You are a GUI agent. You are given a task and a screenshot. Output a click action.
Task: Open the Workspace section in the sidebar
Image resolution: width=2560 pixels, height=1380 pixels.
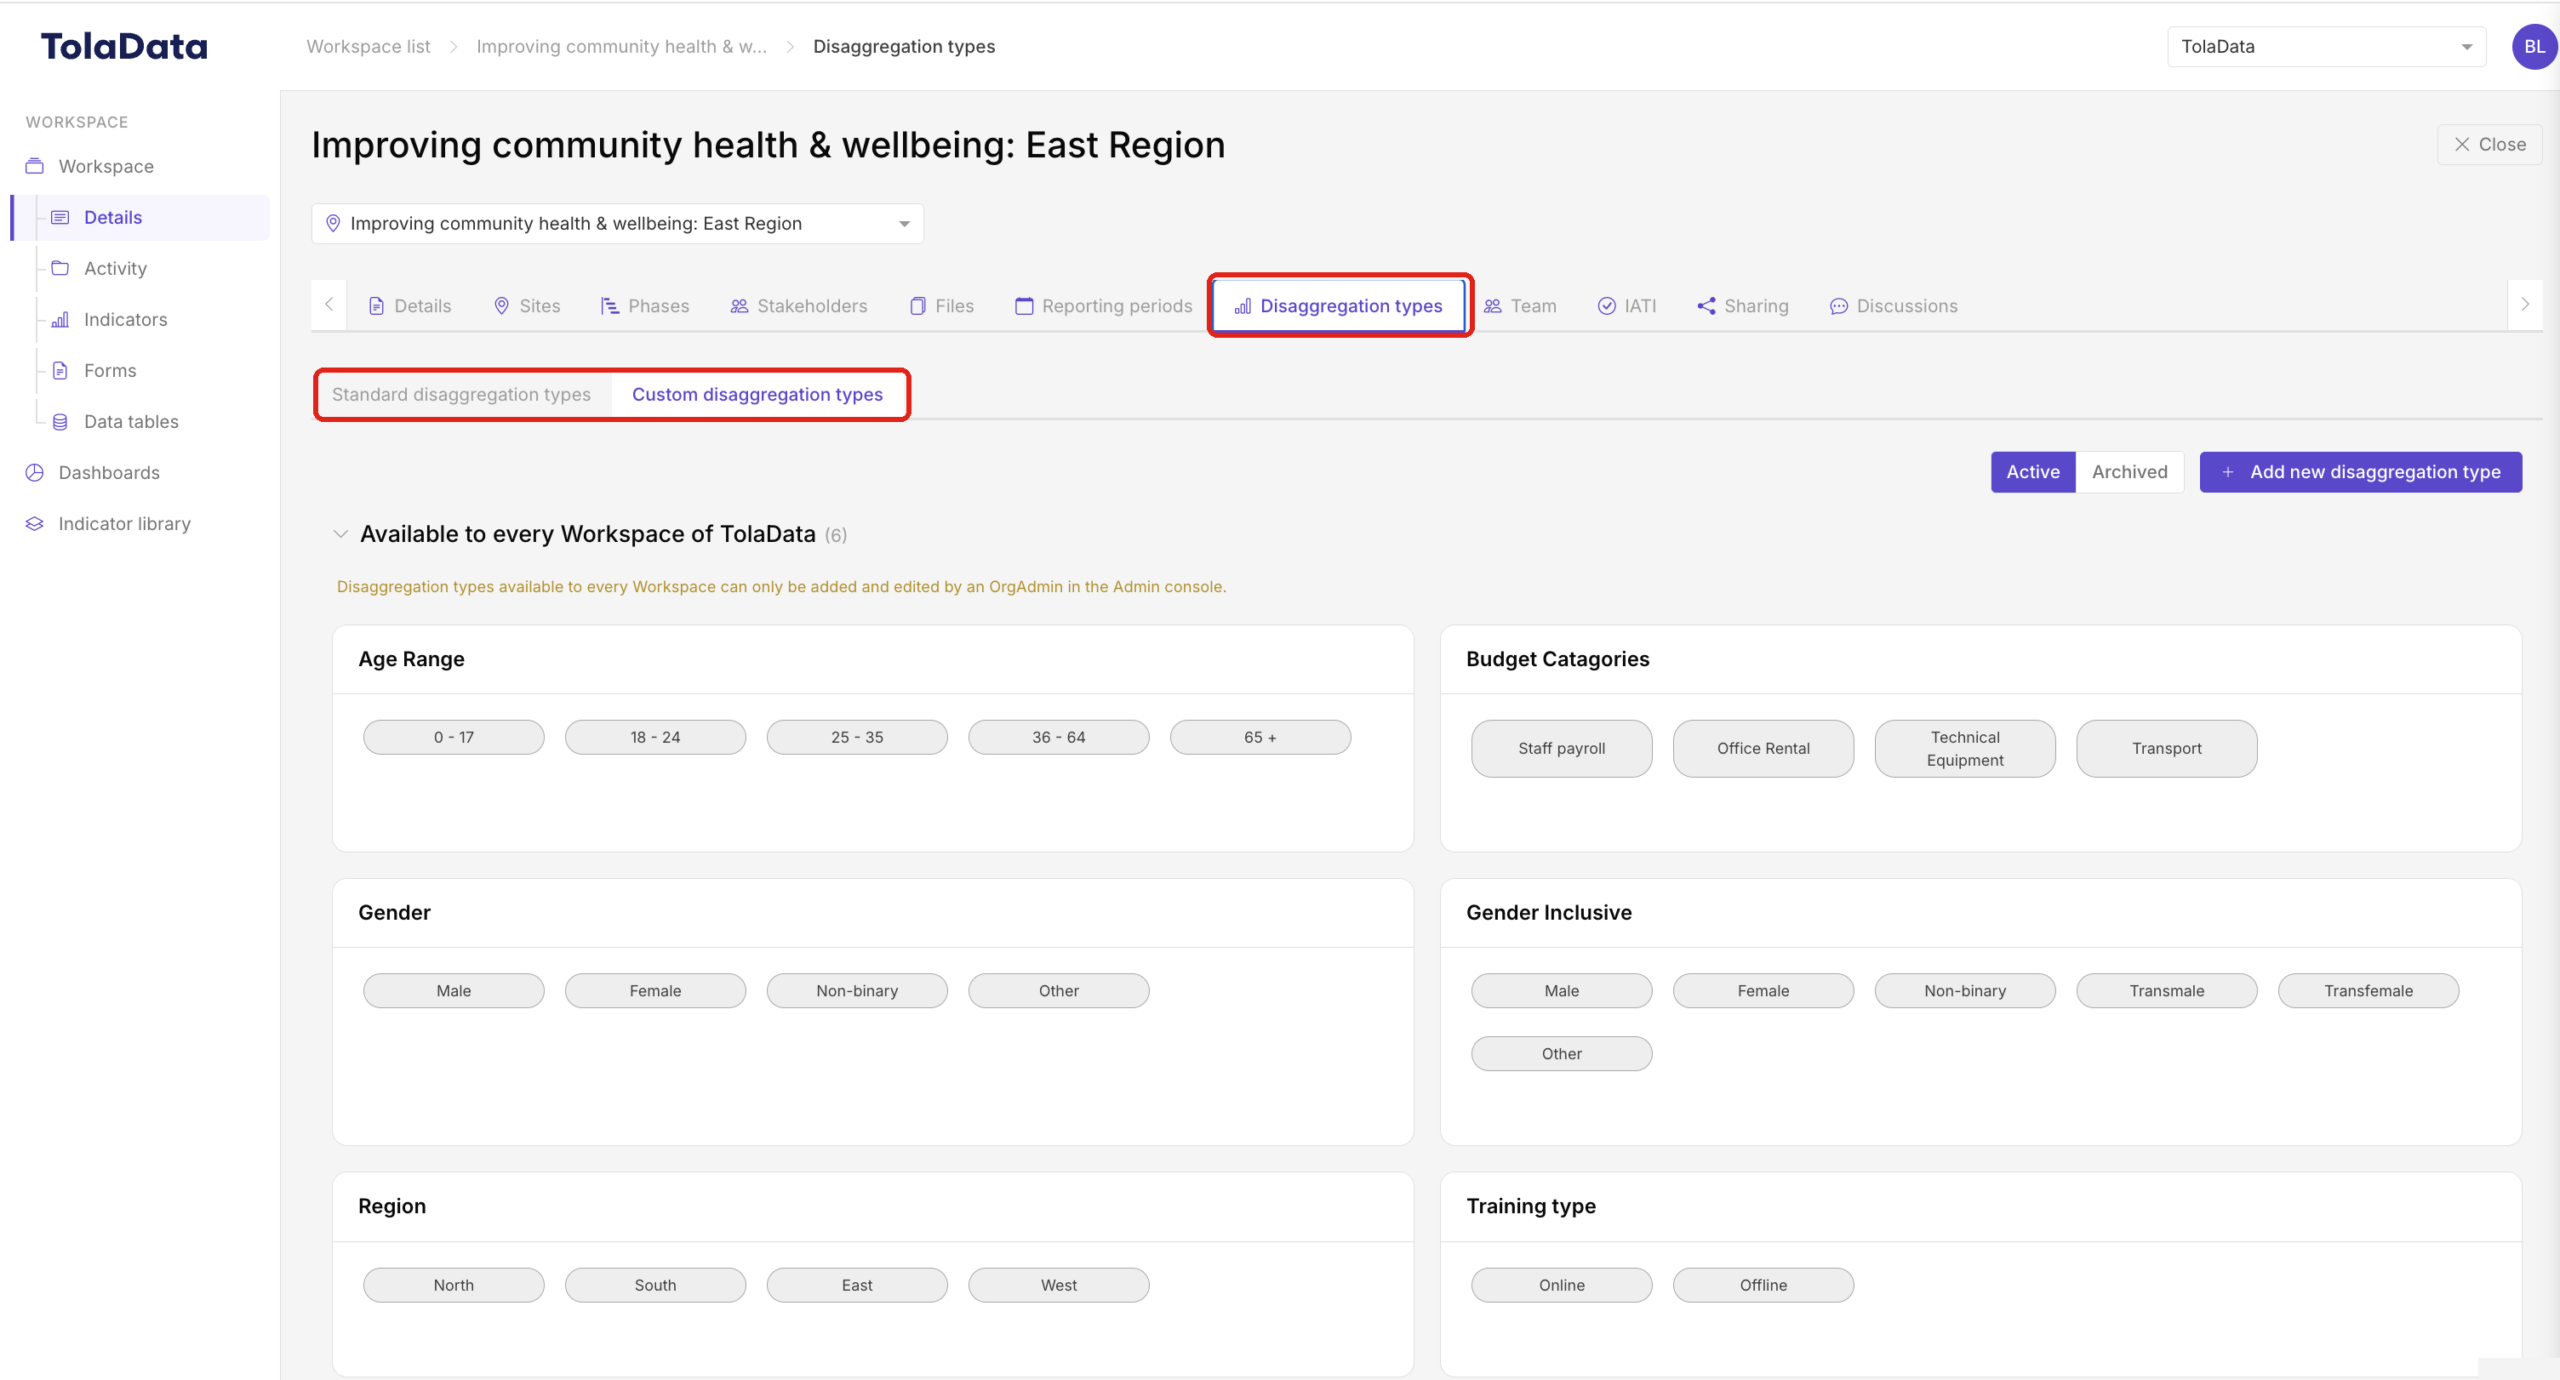(105, 166)
